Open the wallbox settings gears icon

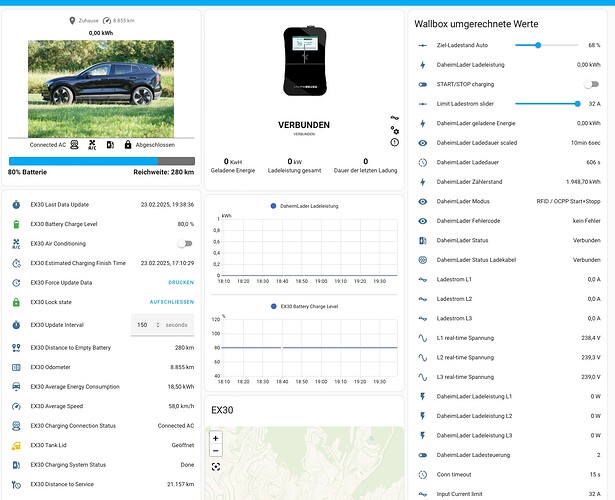click(395, 130)
